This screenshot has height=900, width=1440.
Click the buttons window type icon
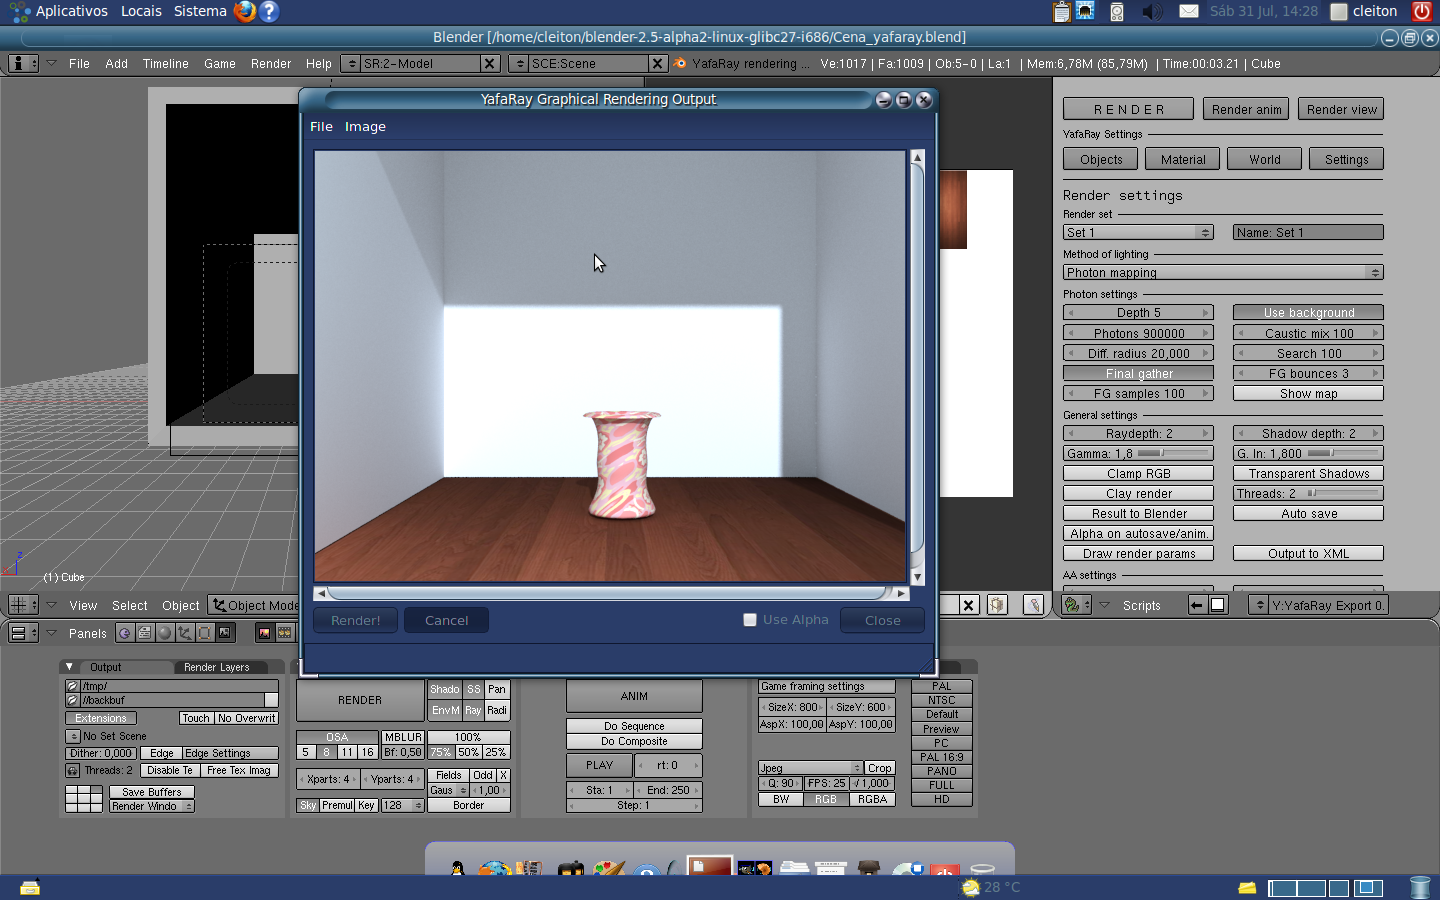[23, 633]
